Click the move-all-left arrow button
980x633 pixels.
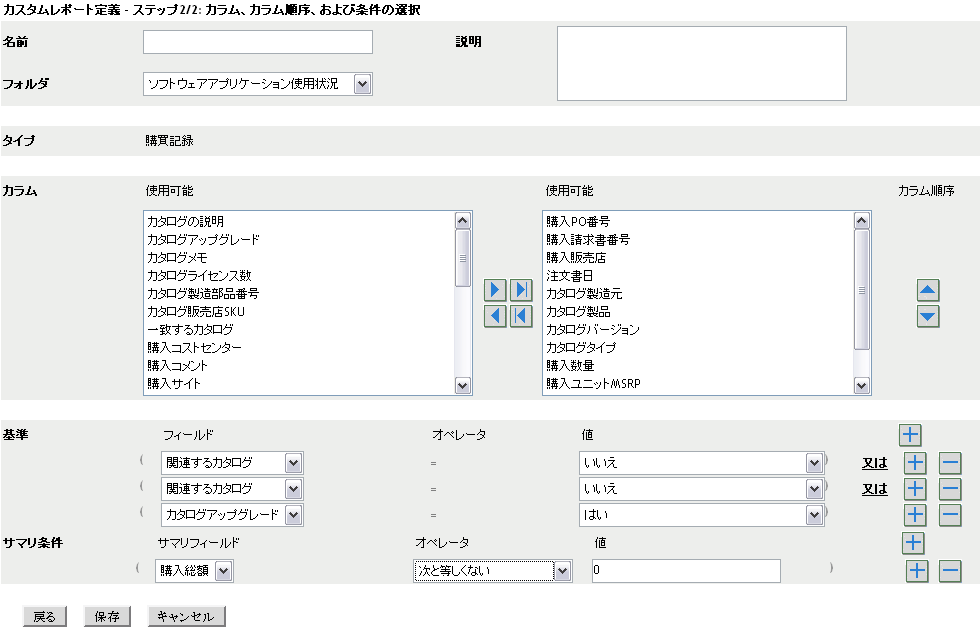[520, 316]
